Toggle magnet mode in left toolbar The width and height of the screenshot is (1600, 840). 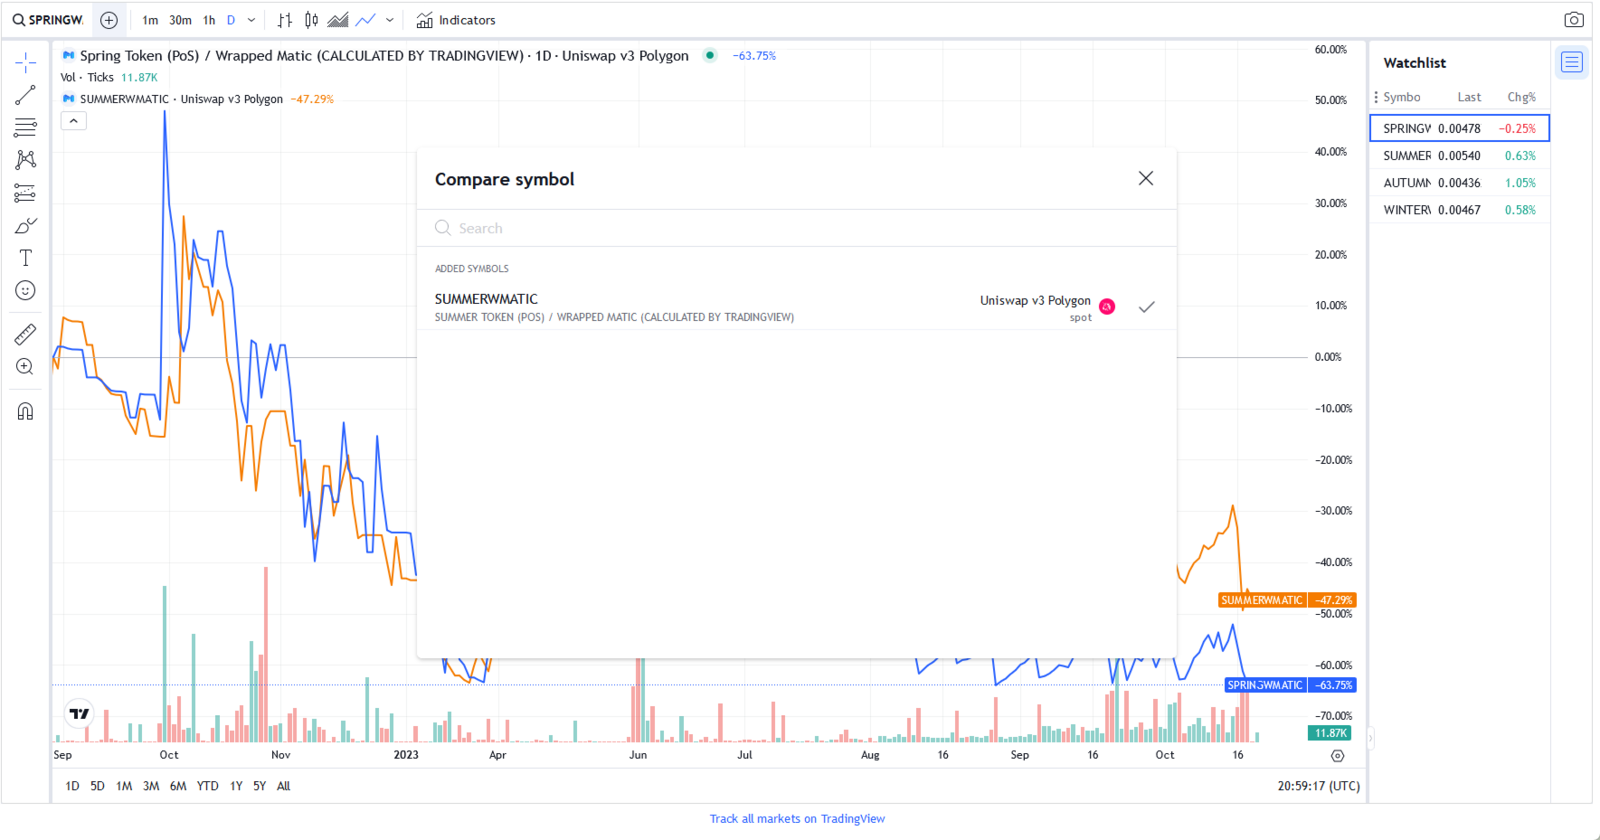tap(25, 411)
